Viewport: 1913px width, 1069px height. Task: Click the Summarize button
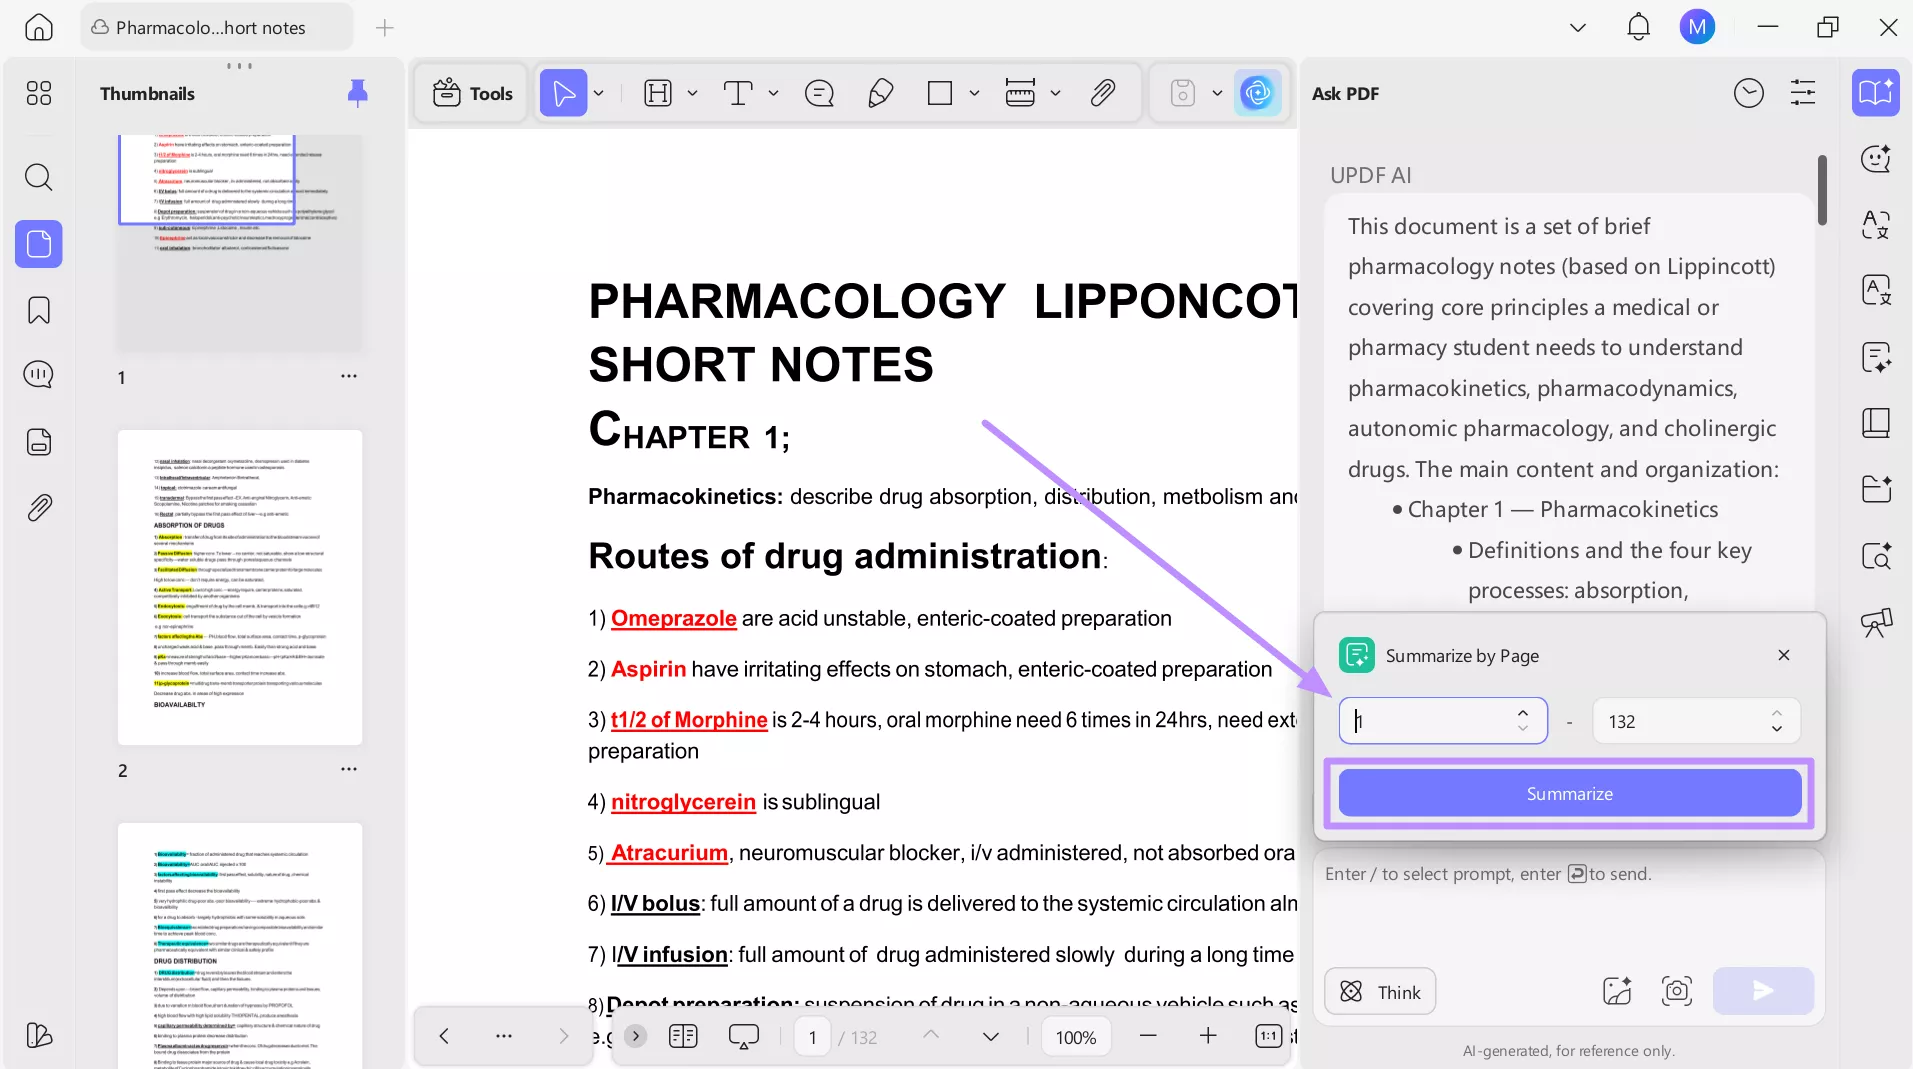[x=1568, y=793]
